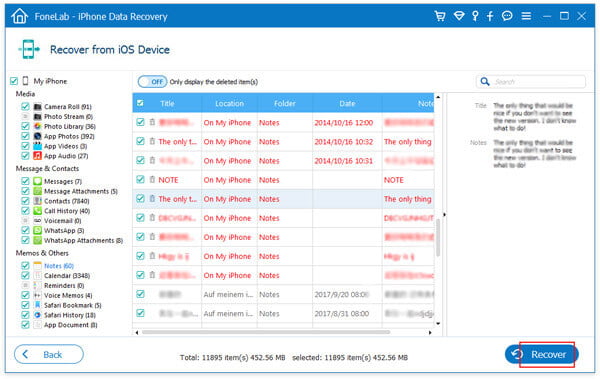Open the hamburger menu icon
The image size is (600, 379).
(526, 16)
